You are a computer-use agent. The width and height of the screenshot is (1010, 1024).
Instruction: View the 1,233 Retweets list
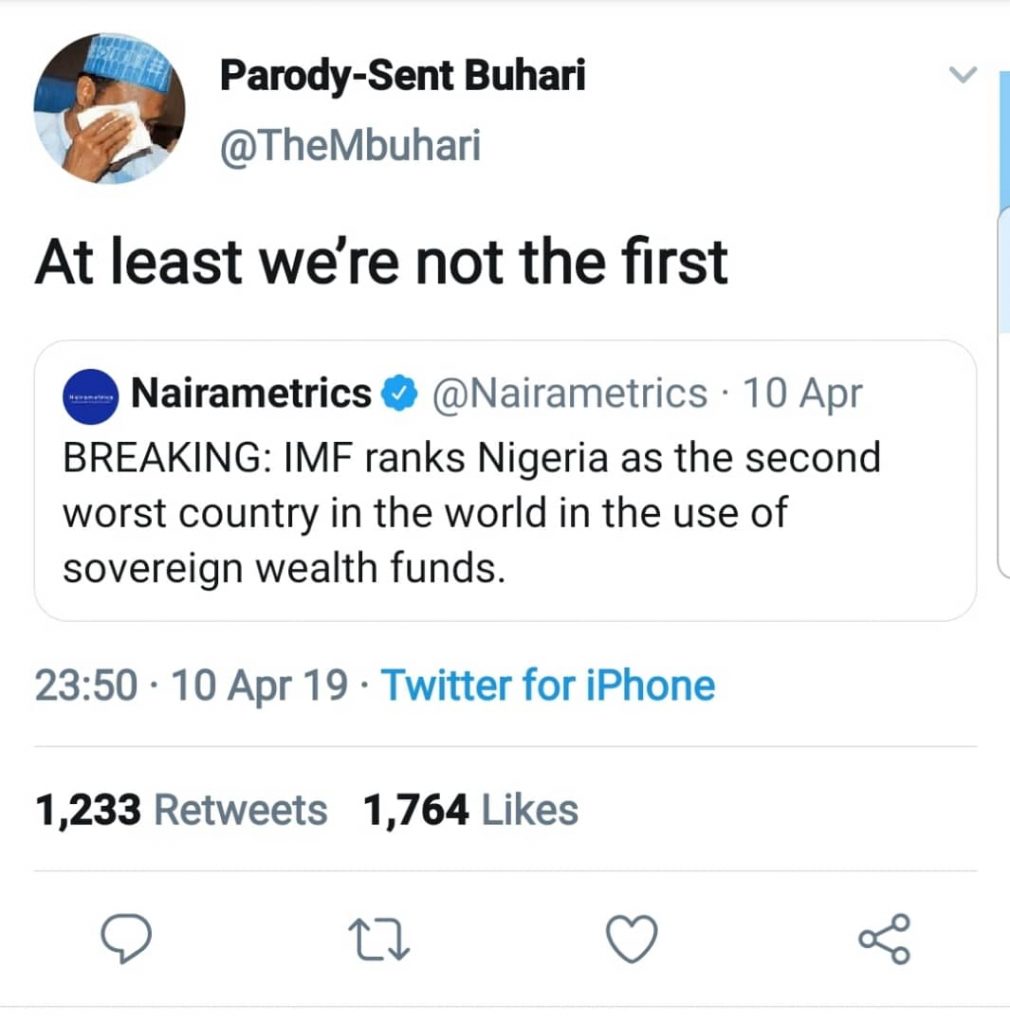[x=181, y=810]
